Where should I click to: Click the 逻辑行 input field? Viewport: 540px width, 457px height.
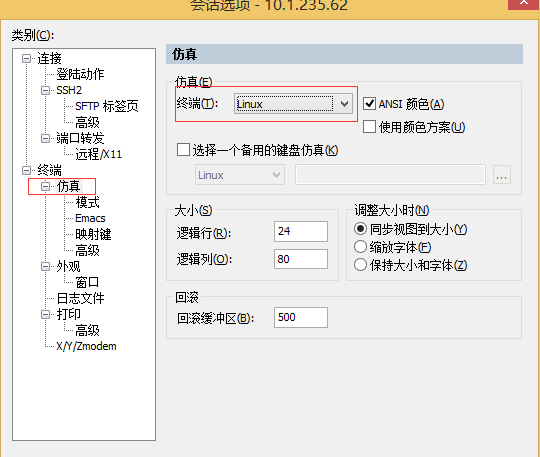301,231
